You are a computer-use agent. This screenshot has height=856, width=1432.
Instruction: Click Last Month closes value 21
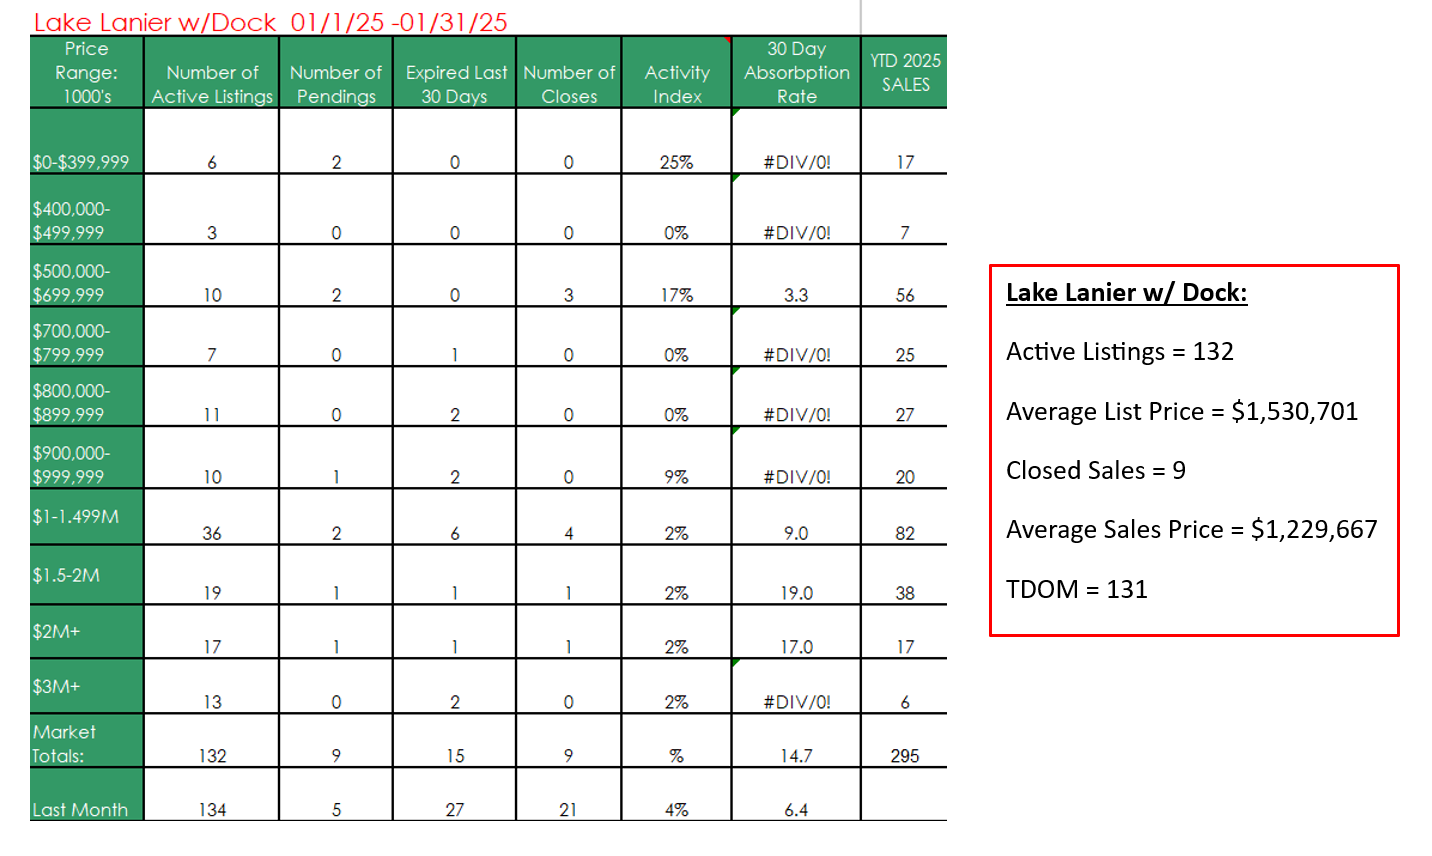[568, 810]
